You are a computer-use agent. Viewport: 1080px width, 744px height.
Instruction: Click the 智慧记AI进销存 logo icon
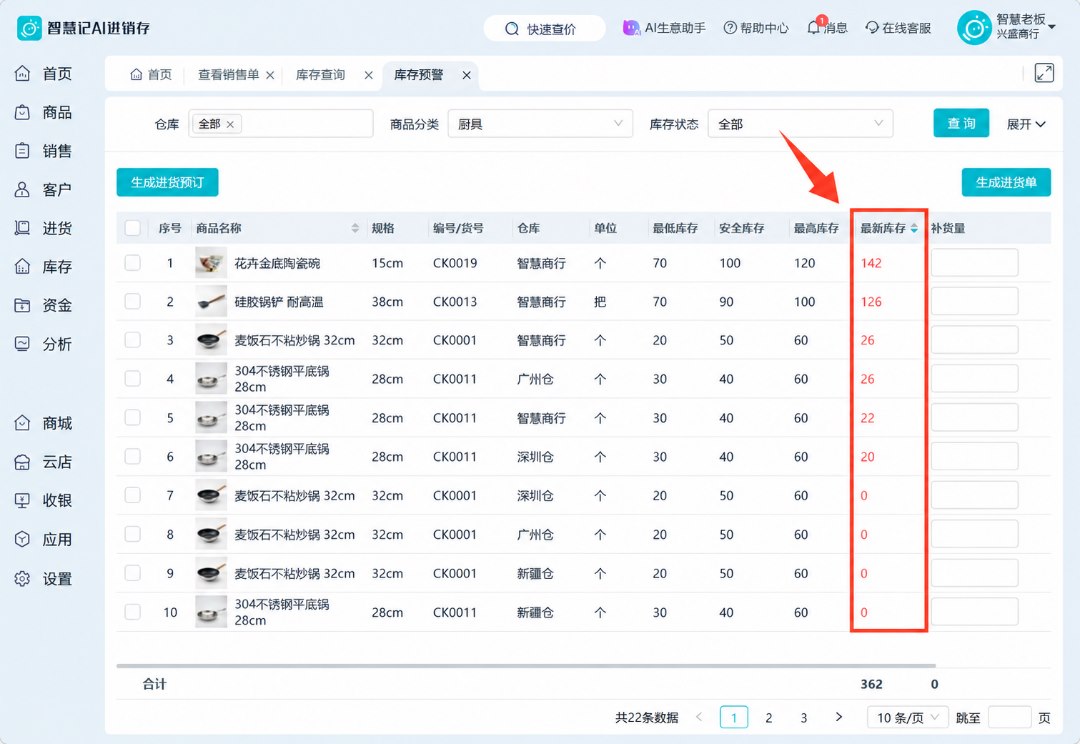click(29, 28)
